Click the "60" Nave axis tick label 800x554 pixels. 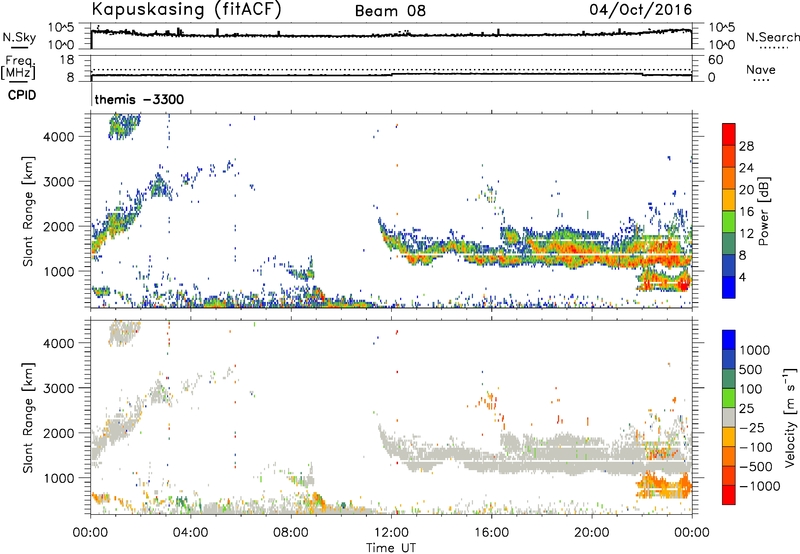(715, 60)
